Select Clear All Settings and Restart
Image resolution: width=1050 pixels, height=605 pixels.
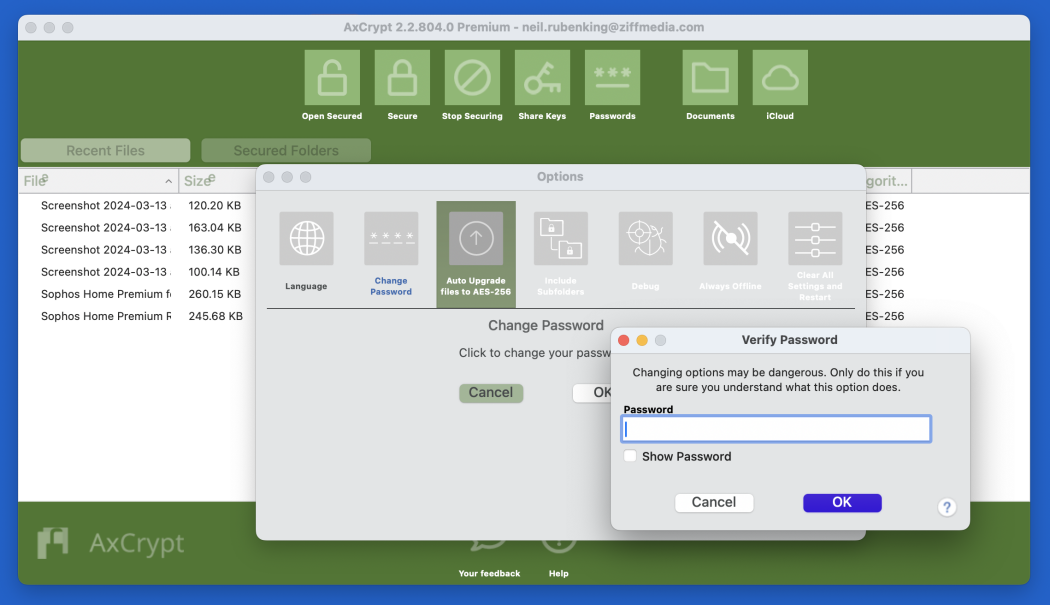click(814, 238)
